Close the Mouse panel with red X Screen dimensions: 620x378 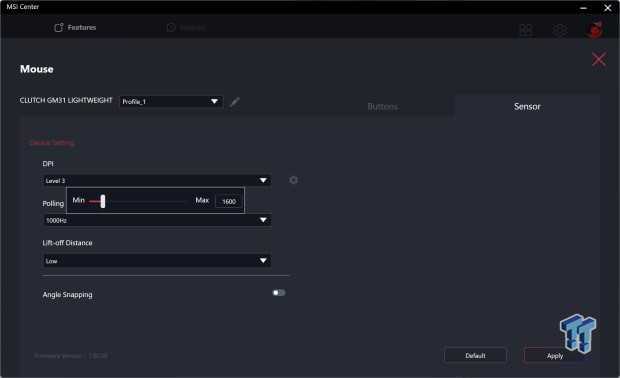[599, 59]
